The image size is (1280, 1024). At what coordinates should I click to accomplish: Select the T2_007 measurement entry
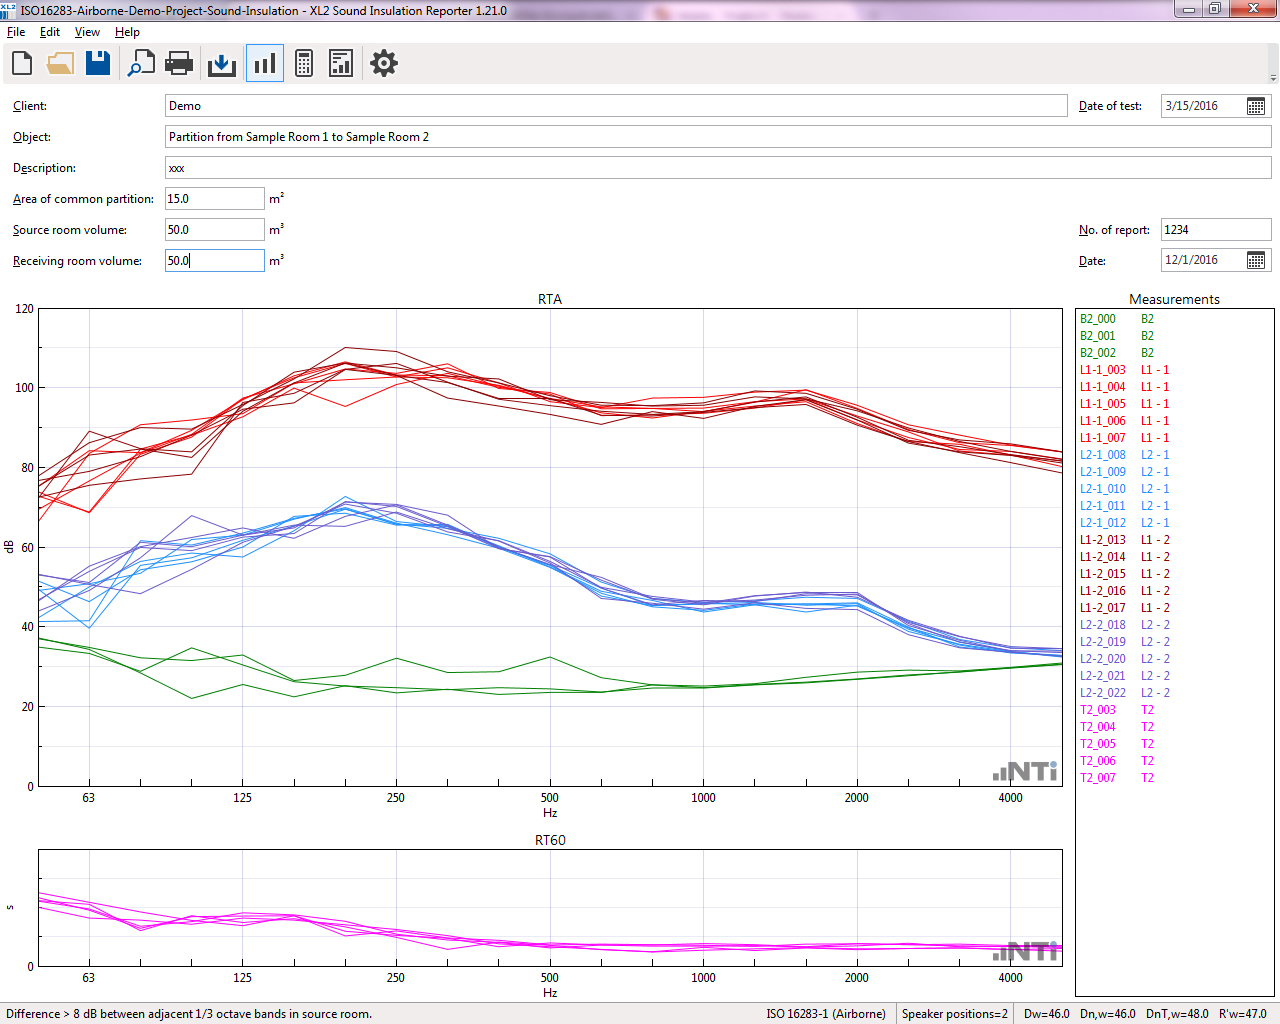point(1098,778)
